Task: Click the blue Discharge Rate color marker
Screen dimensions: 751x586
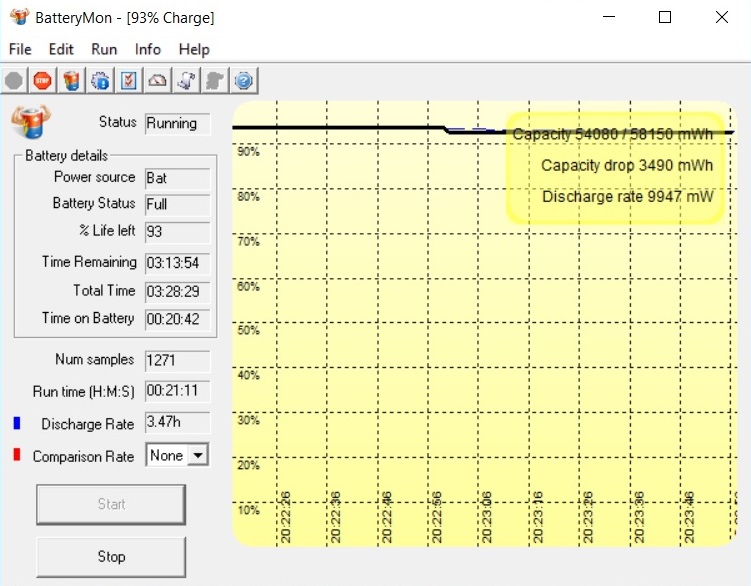Action: [x=17, y=424]
